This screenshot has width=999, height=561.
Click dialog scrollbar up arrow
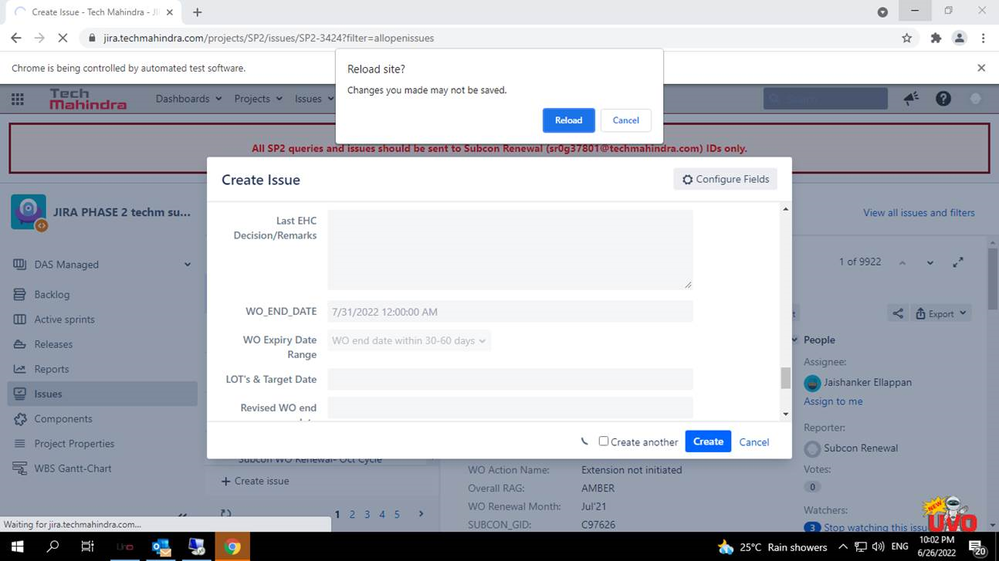786,209
